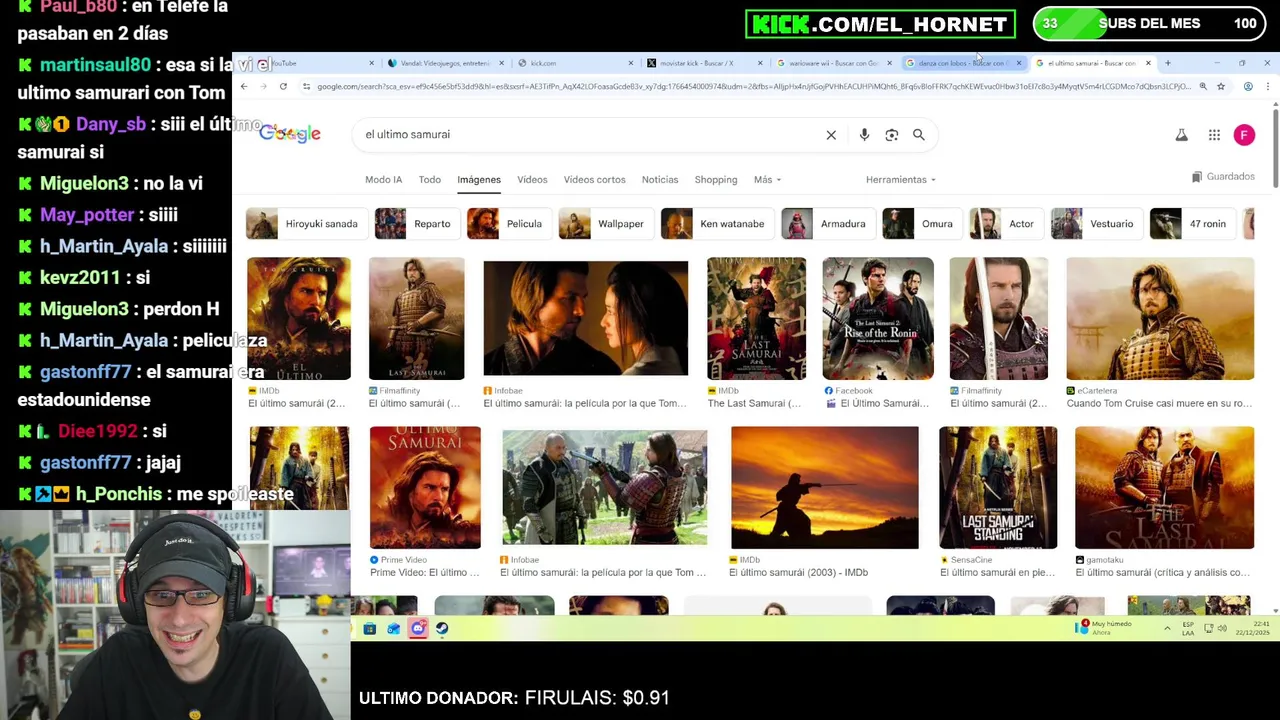Open Guardados saved items
Screen dimensions: 1280x720
pos(1223,177)
